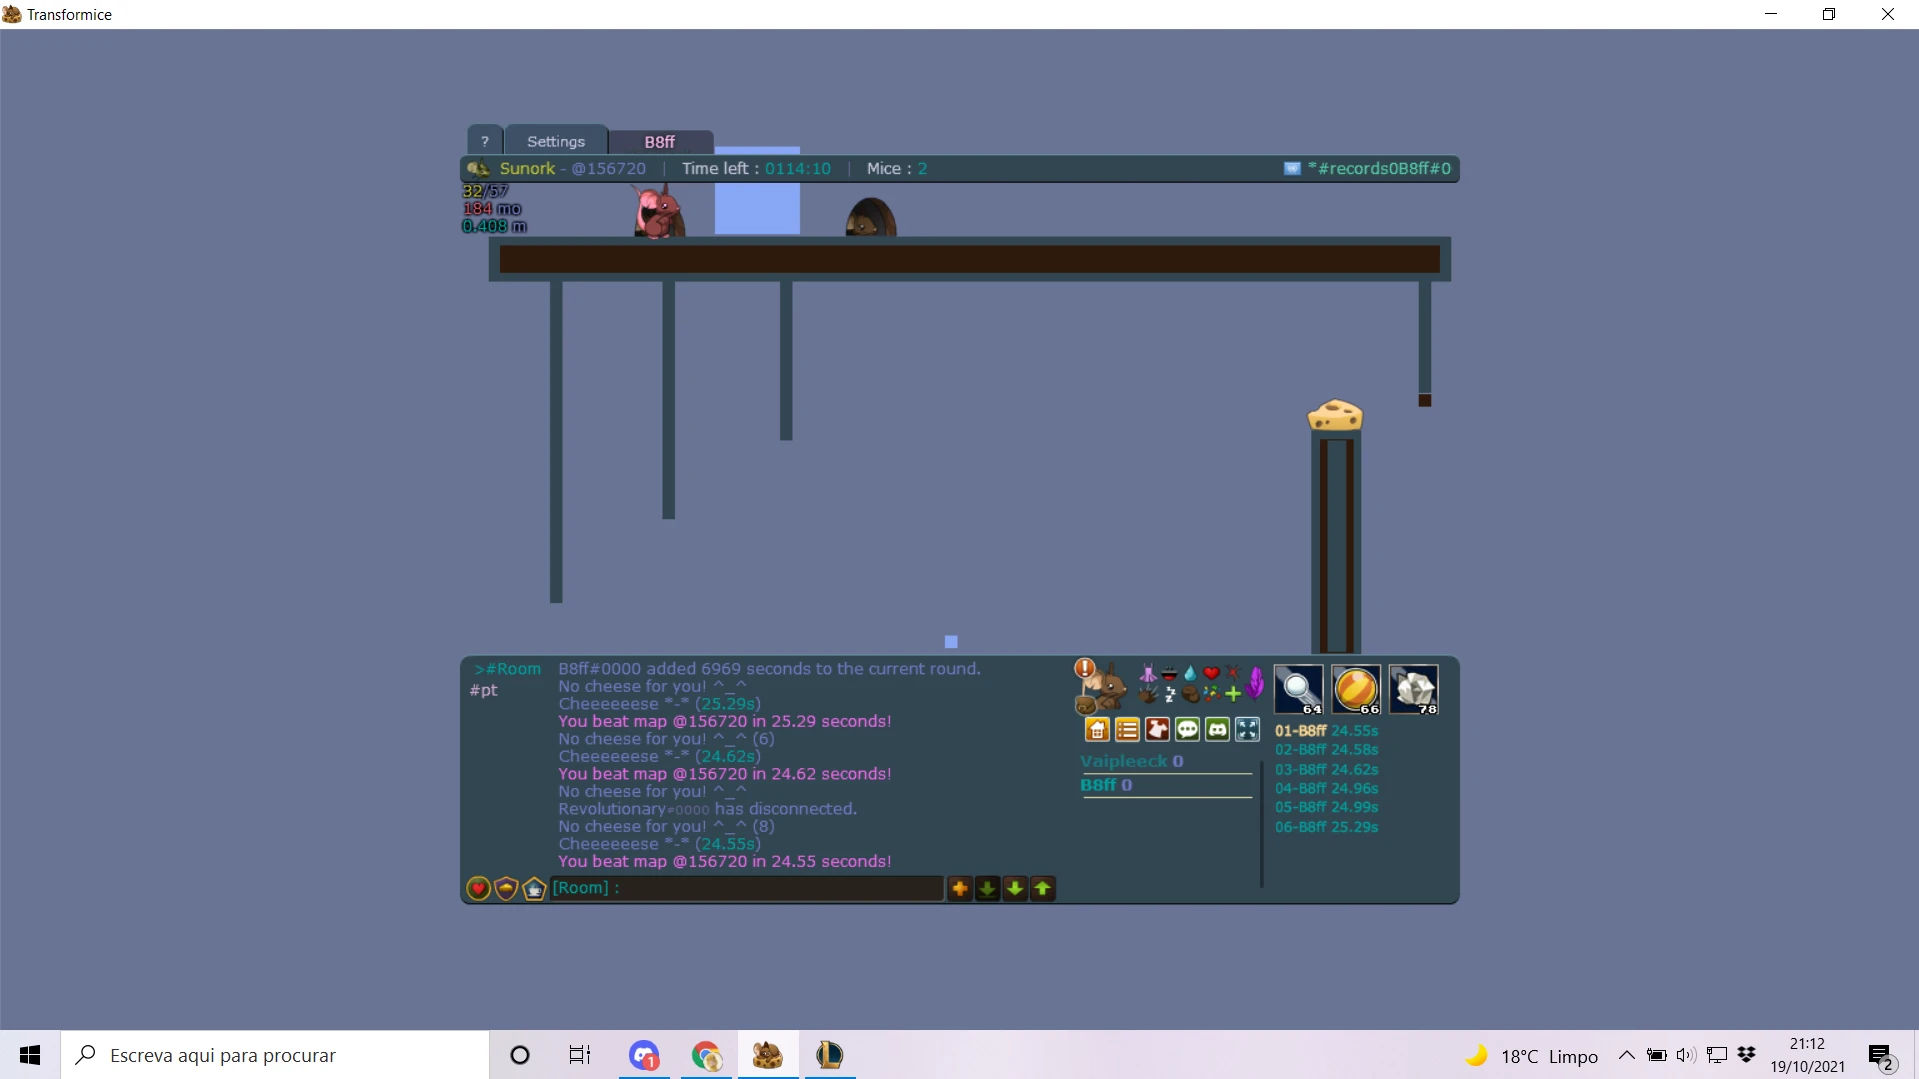Open League of Legends taskbar icon
The image size is (1919, 1079).
pyautogui.click(x=829, y=1055)
